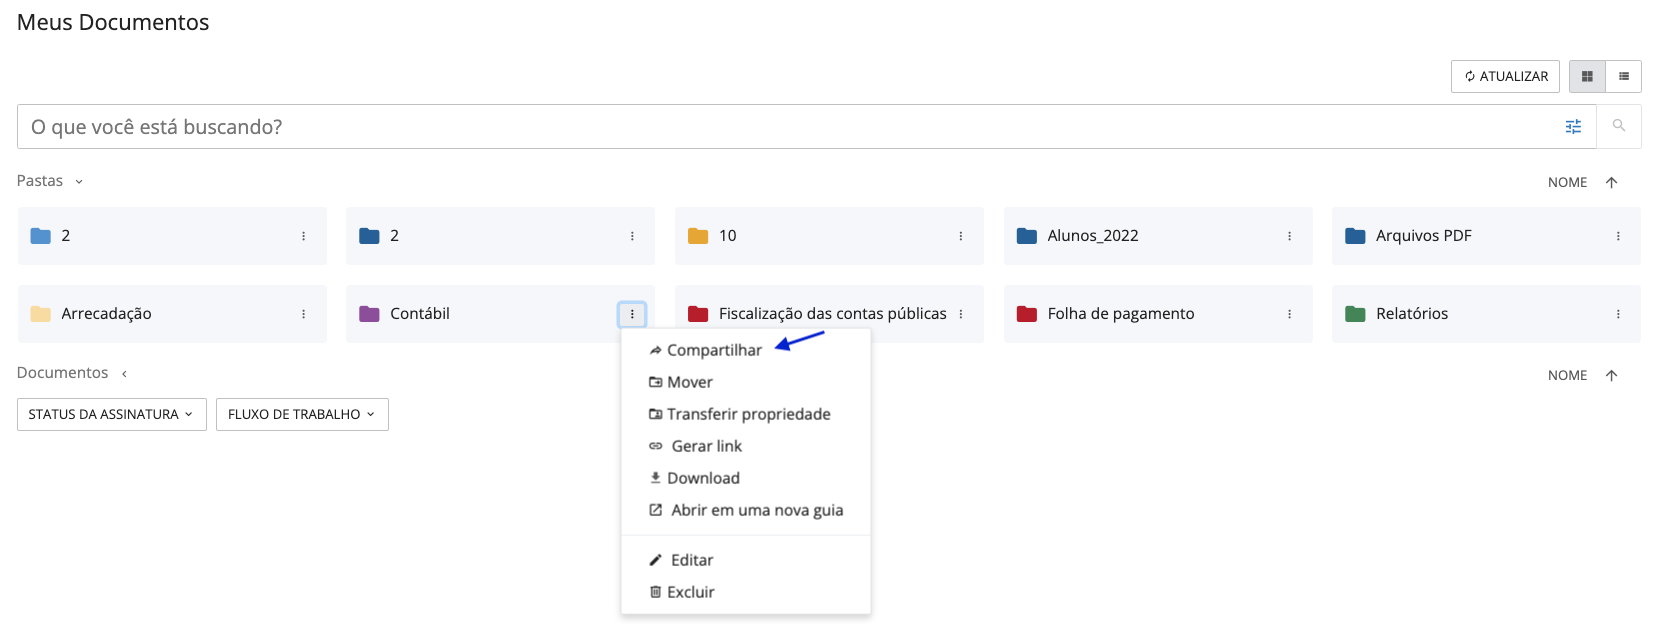
Task: Open options menu for Alunos_2022 folder
Action: pyautogui.click(x=1289, y=236)
